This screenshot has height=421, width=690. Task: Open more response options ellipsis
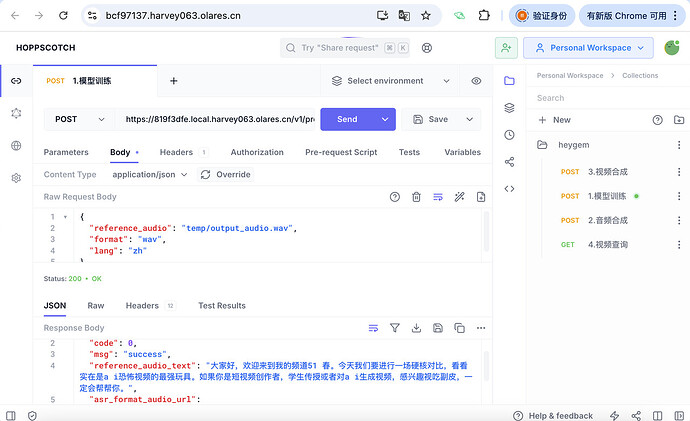point(481,328)
